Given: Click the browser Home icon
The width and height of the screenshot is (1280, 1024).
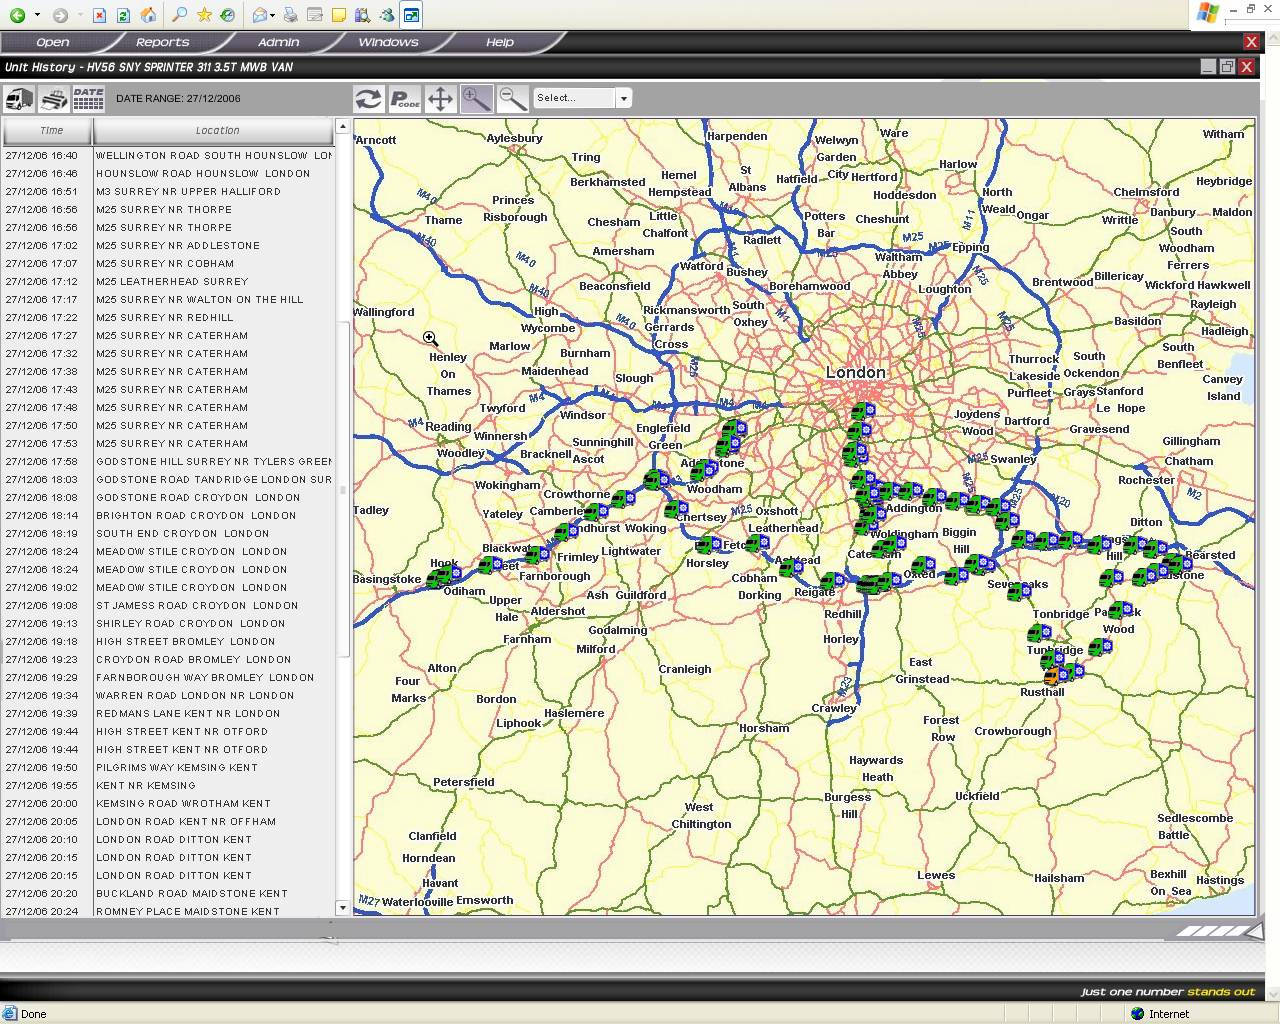Looking at the screenshot, I should pyautogui.click(x=148, y=15).
